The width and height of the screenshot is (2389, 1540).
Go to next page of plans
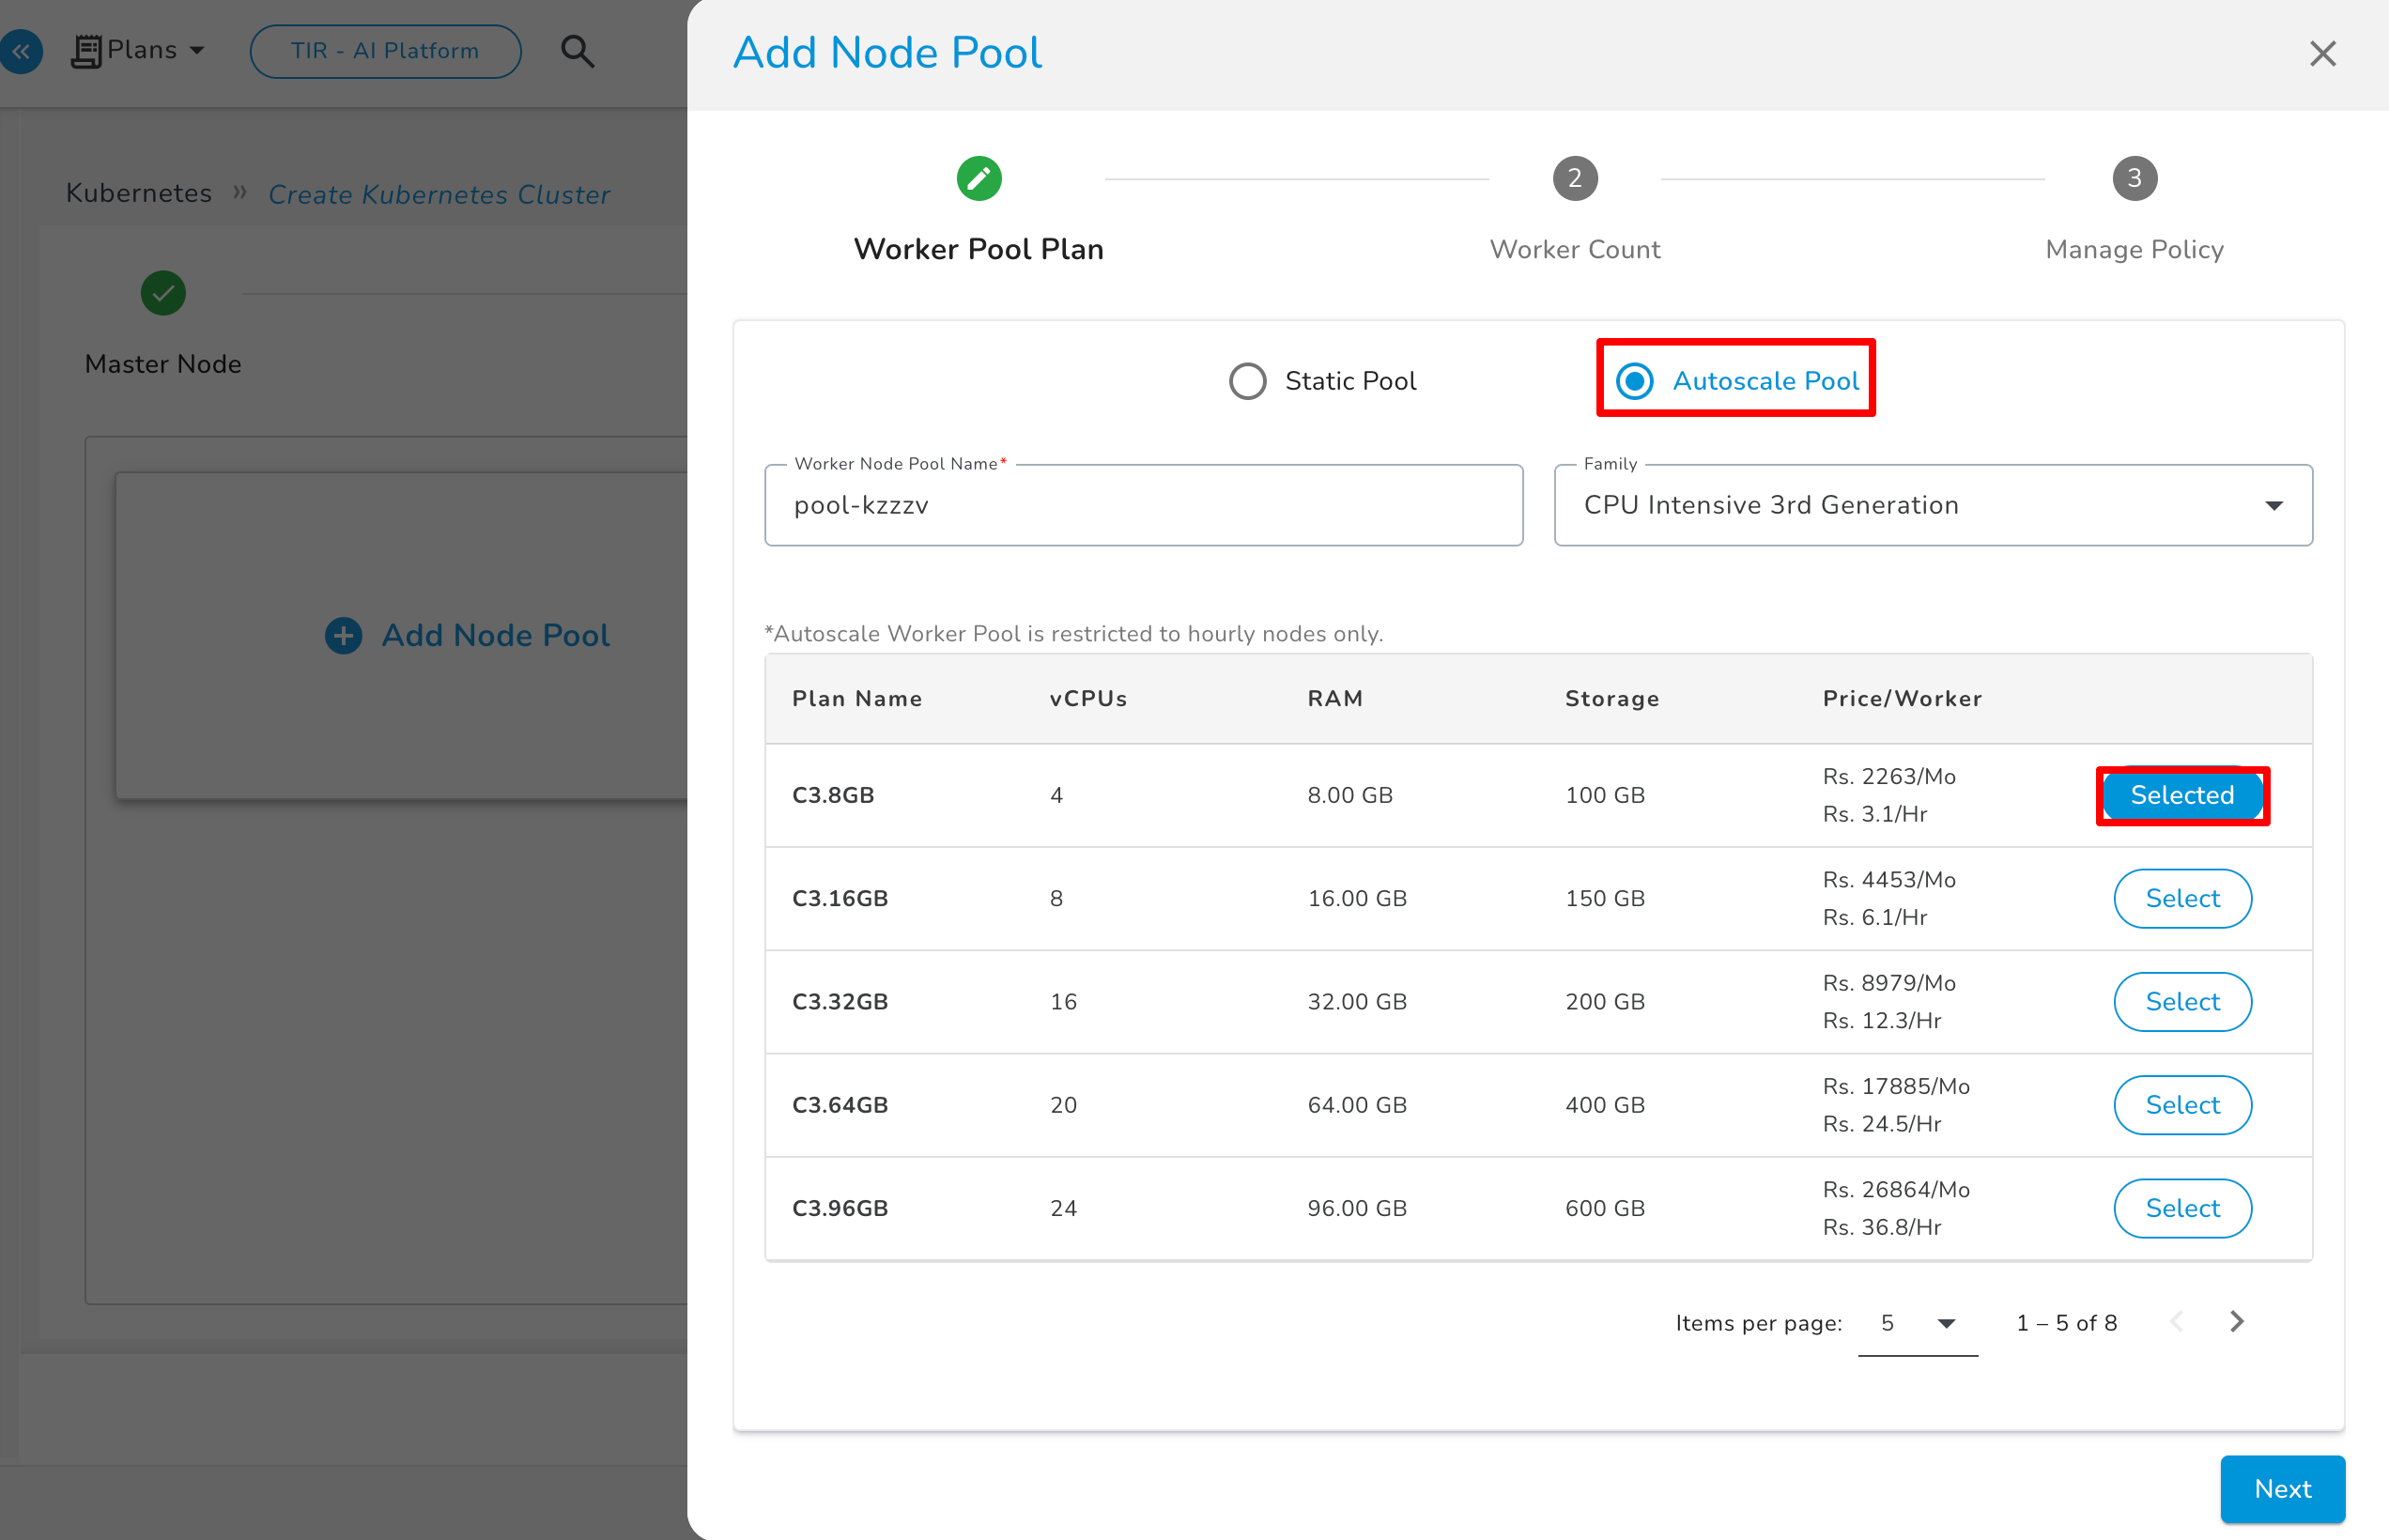pyautogui.click(x=2237, y=1321)
